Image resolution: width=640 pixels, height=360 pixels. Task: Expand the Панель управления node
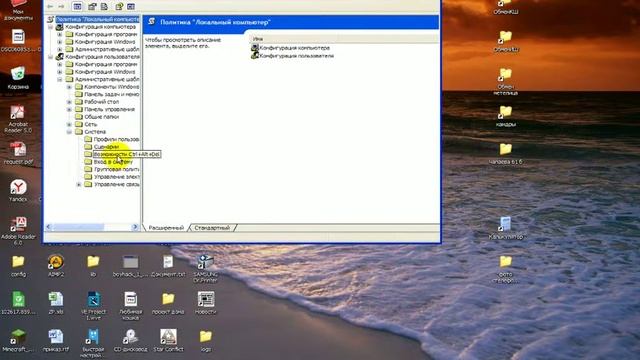point(69,109)
